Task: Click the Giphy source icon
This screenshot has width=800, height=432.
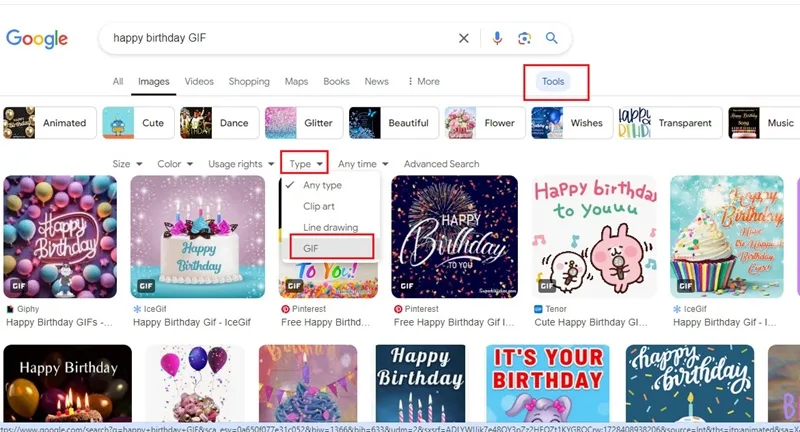Action: coord(10,309)
